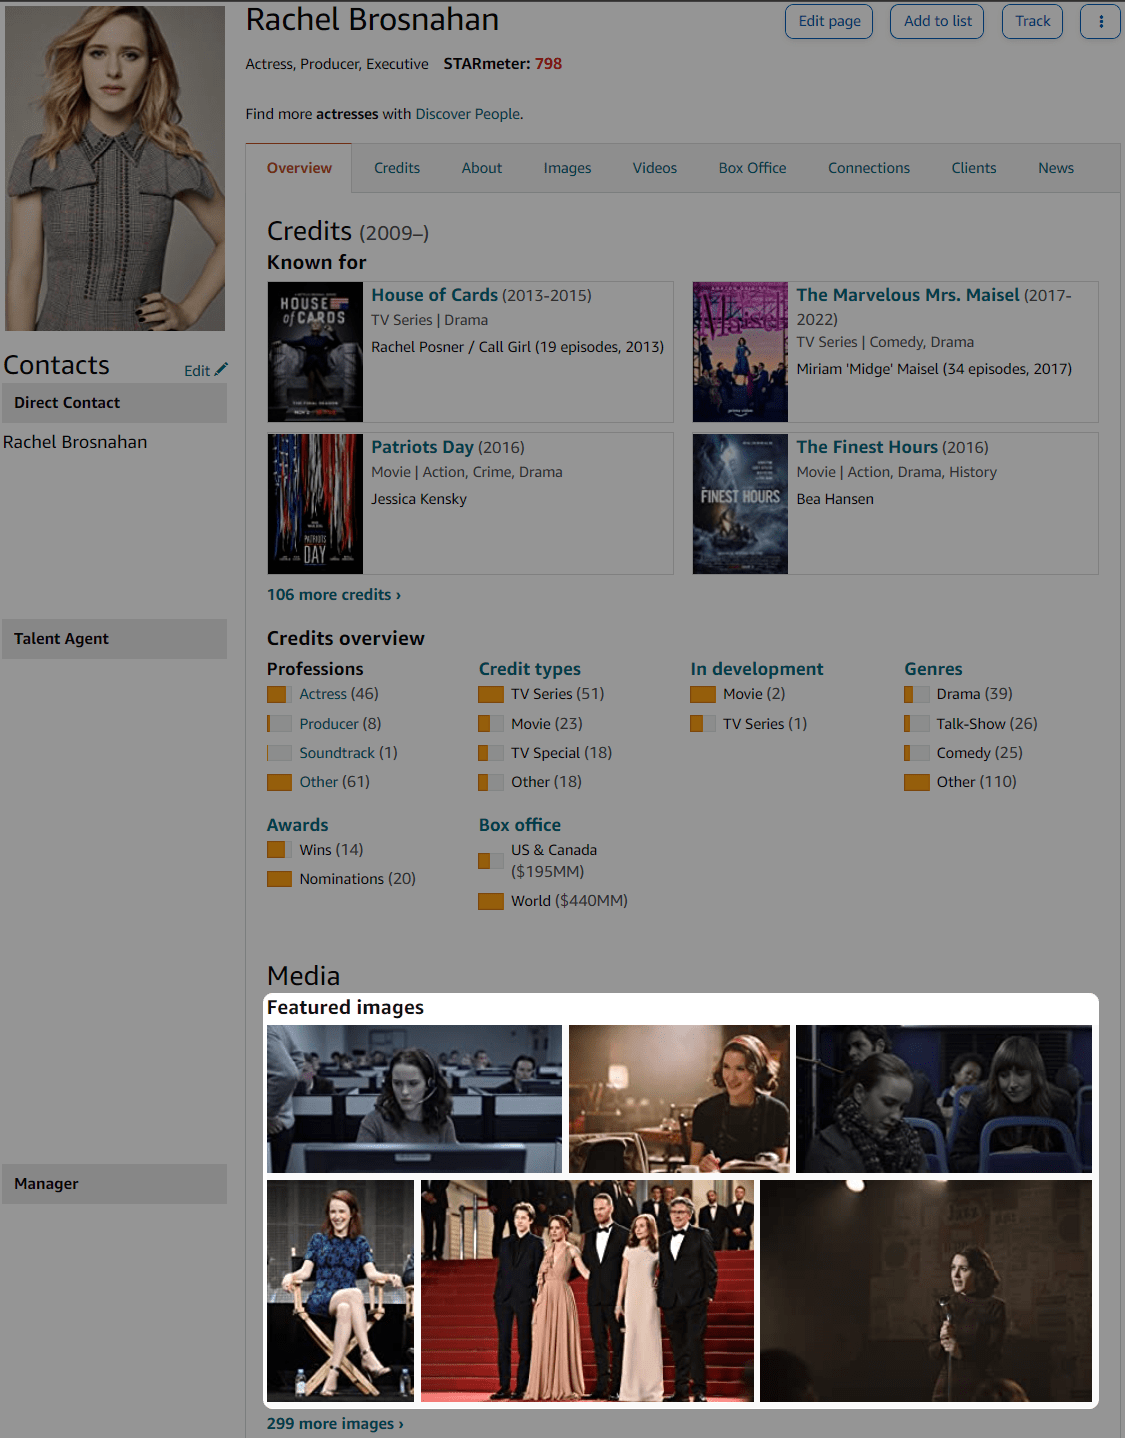View the Box Office tab
The width and height of the screenshot is (1125, 1438).
[752, 167]
